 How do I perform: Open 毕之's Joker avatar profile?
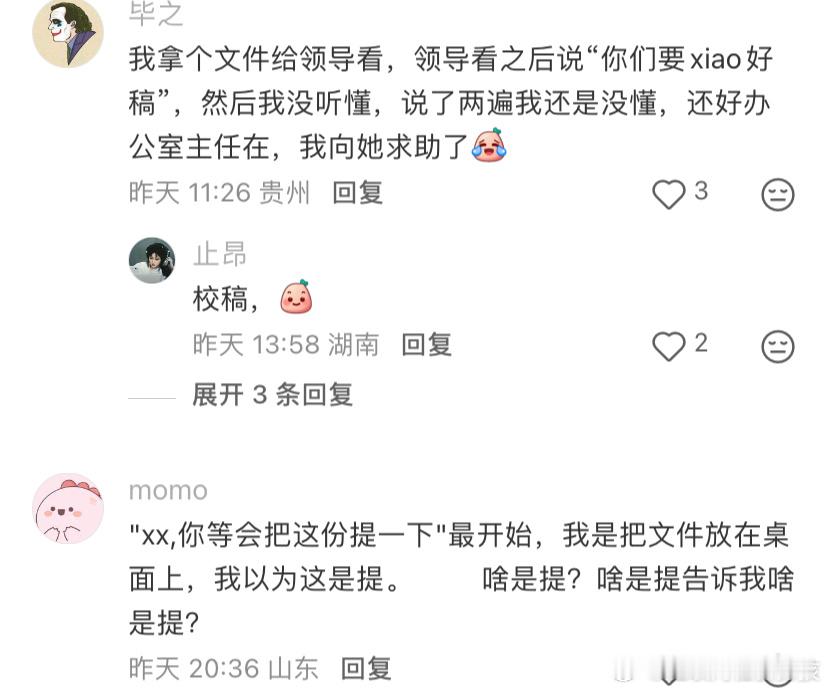[68, 32]
